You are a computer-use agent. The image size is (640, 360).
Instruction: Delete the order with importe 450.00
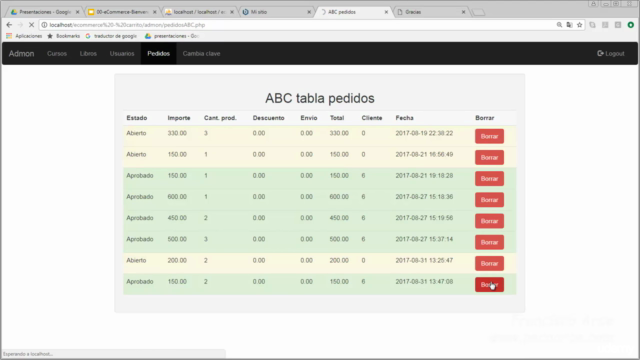pyautogui.click(x=489, y=221)
